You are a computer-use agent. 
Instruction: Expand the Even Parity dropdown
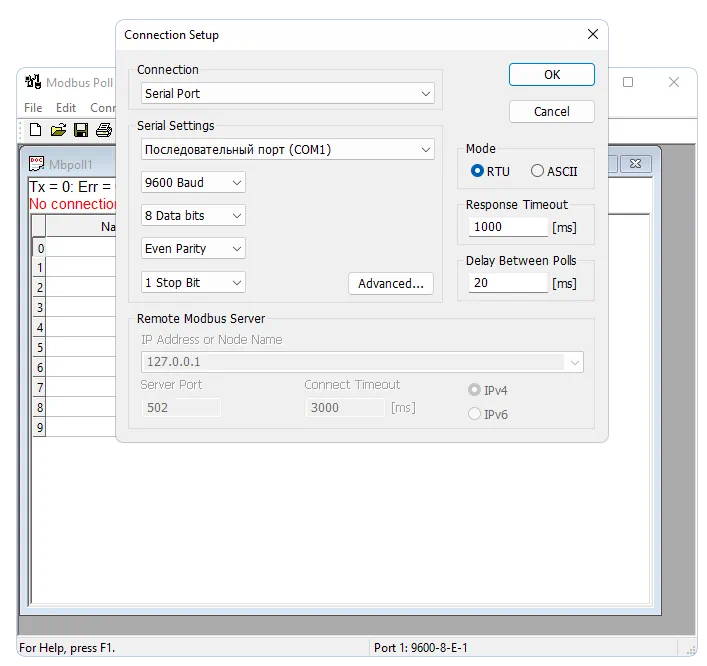tap(193, 249)
